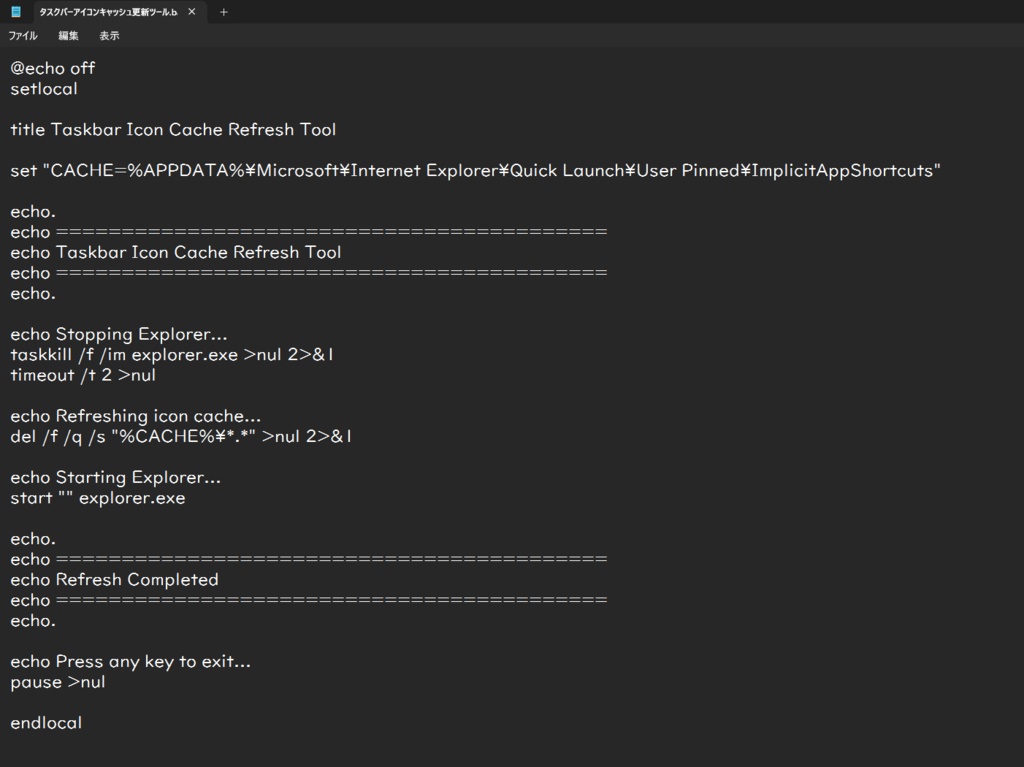
Task: Click the 'echo Stopping Explorer...' line
Action: 119,335
